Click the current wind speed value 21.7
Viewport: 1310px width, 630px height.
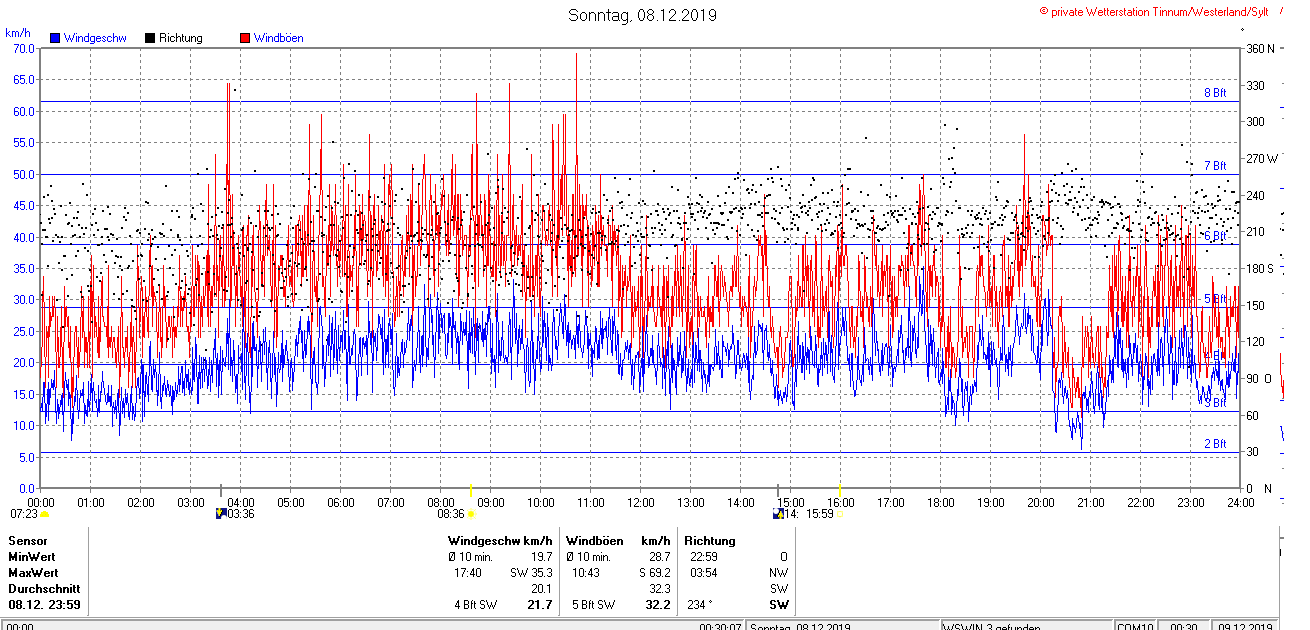click(540, 605)
